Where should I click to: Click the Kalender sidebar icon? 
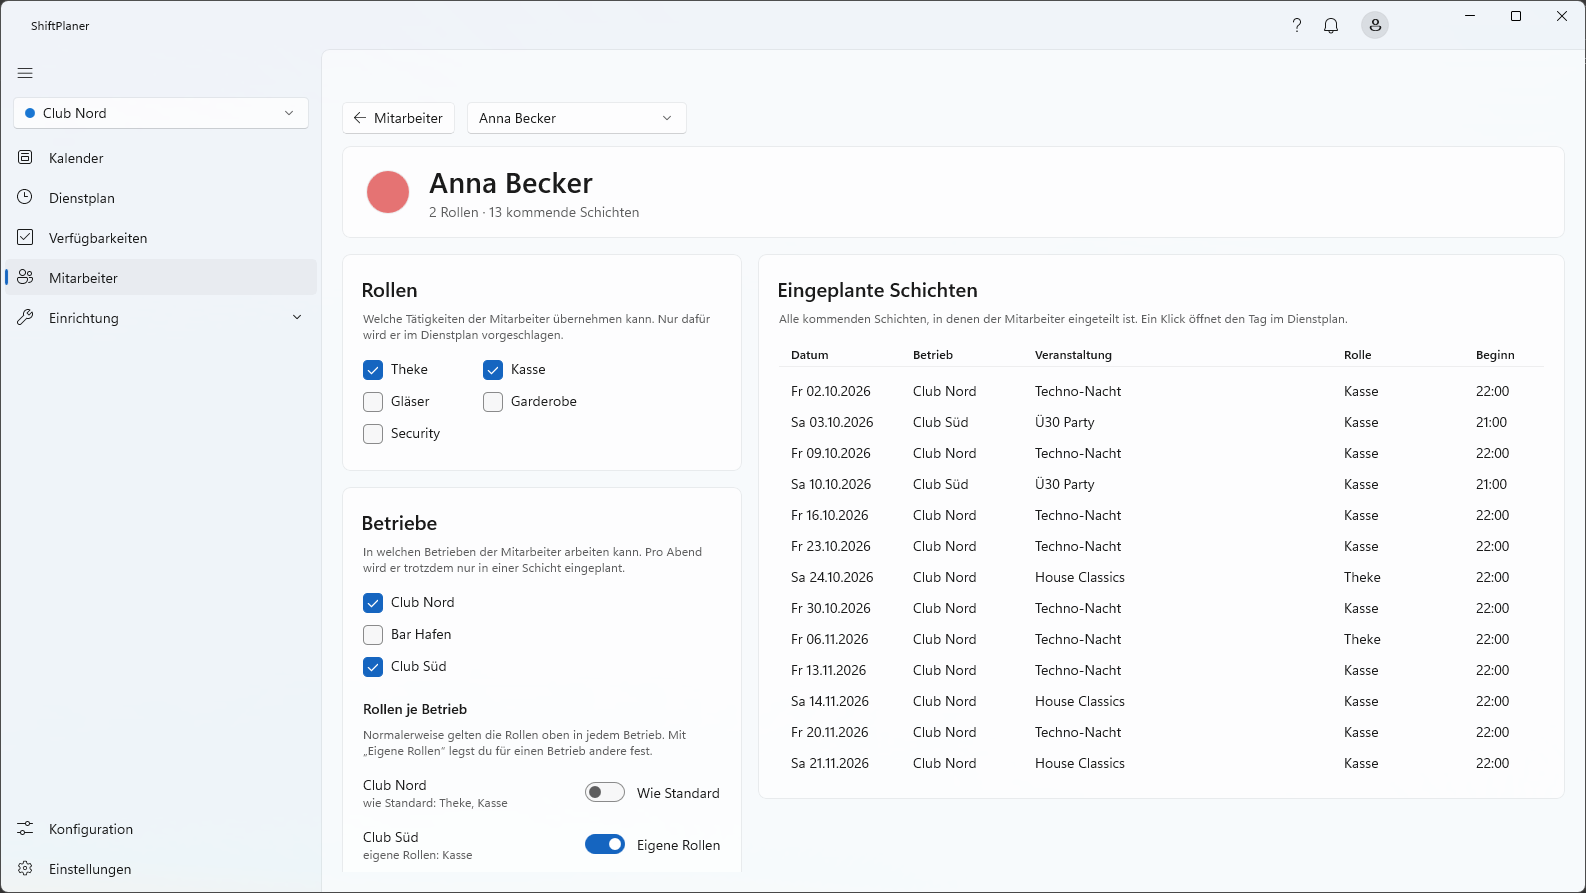point(26,157)
